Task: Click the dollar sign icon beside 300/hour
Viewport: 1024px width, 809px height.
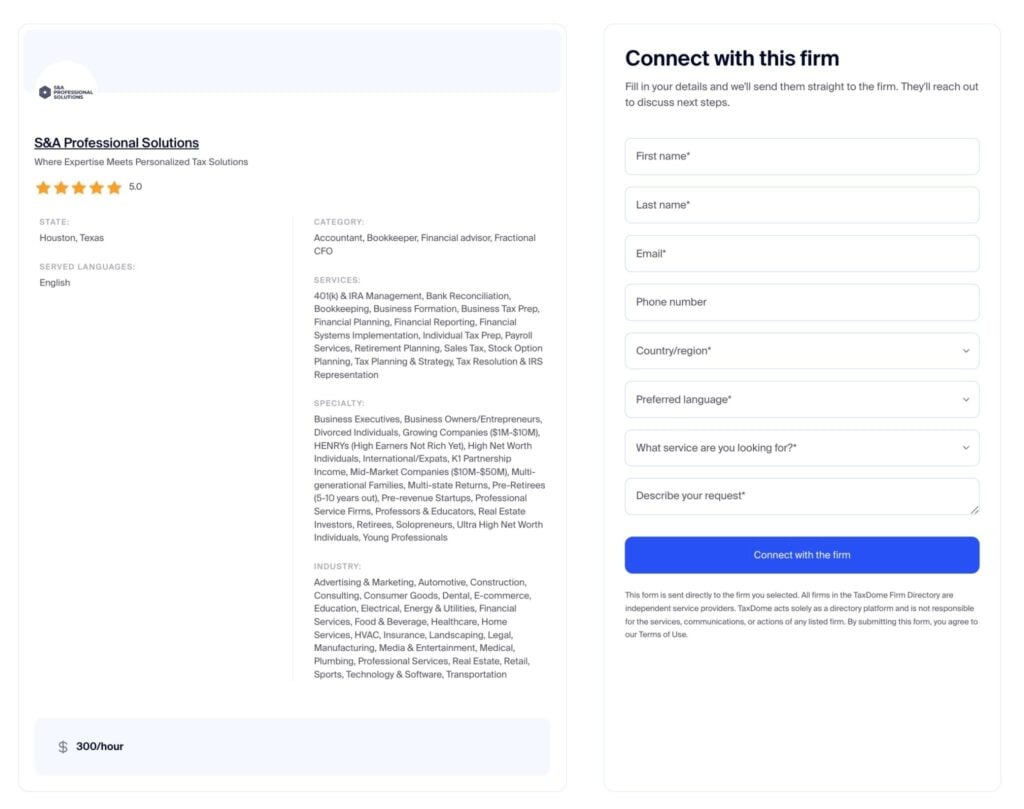Action: coord(63,746)
